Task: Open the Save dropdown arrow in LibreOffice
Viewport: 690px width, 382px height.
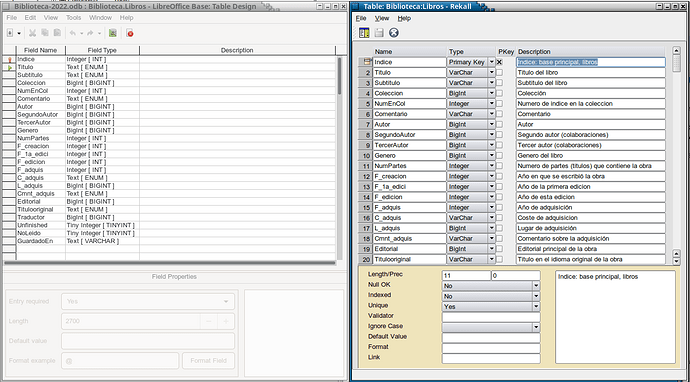Action: point(19,33)
